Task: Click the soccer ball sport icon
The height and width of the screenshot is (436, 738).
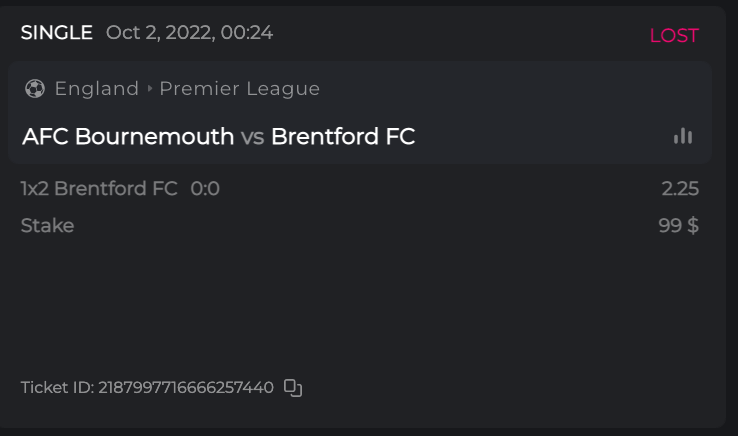Action: (x=35, y=89)
